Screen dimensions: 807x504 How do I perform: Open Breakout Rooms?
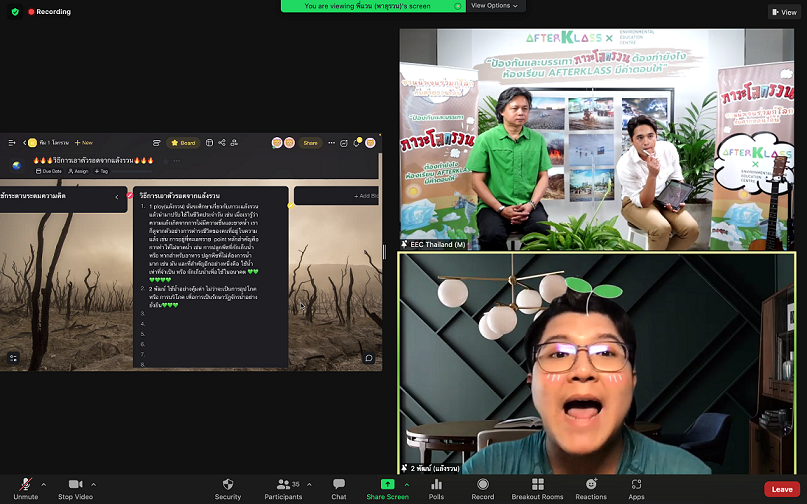537,486
